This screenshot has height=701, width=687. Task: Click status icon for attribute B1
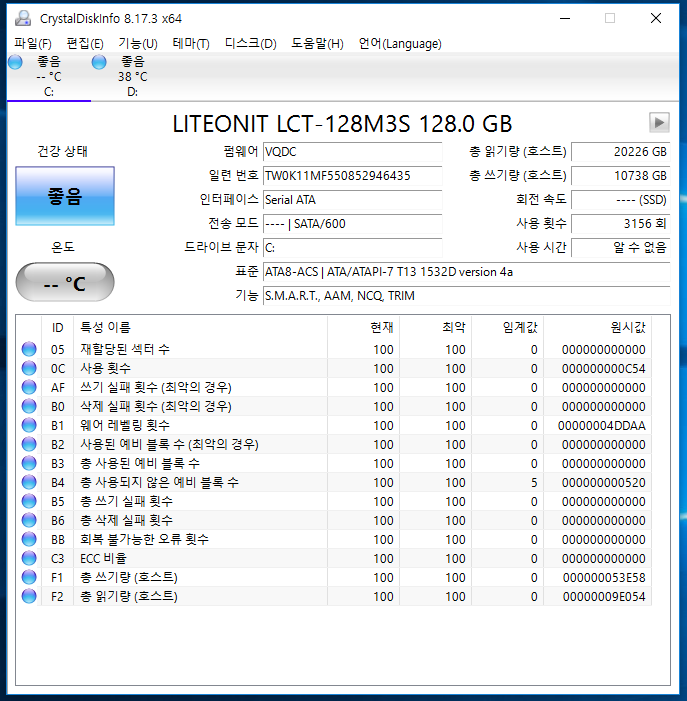point(29,425)
